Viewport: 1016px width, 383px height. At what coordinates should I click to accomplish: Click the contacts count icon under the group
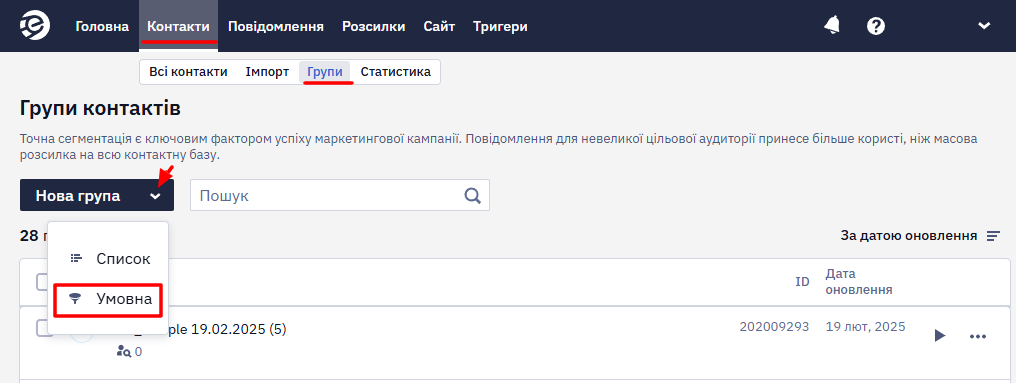point(123,352)
